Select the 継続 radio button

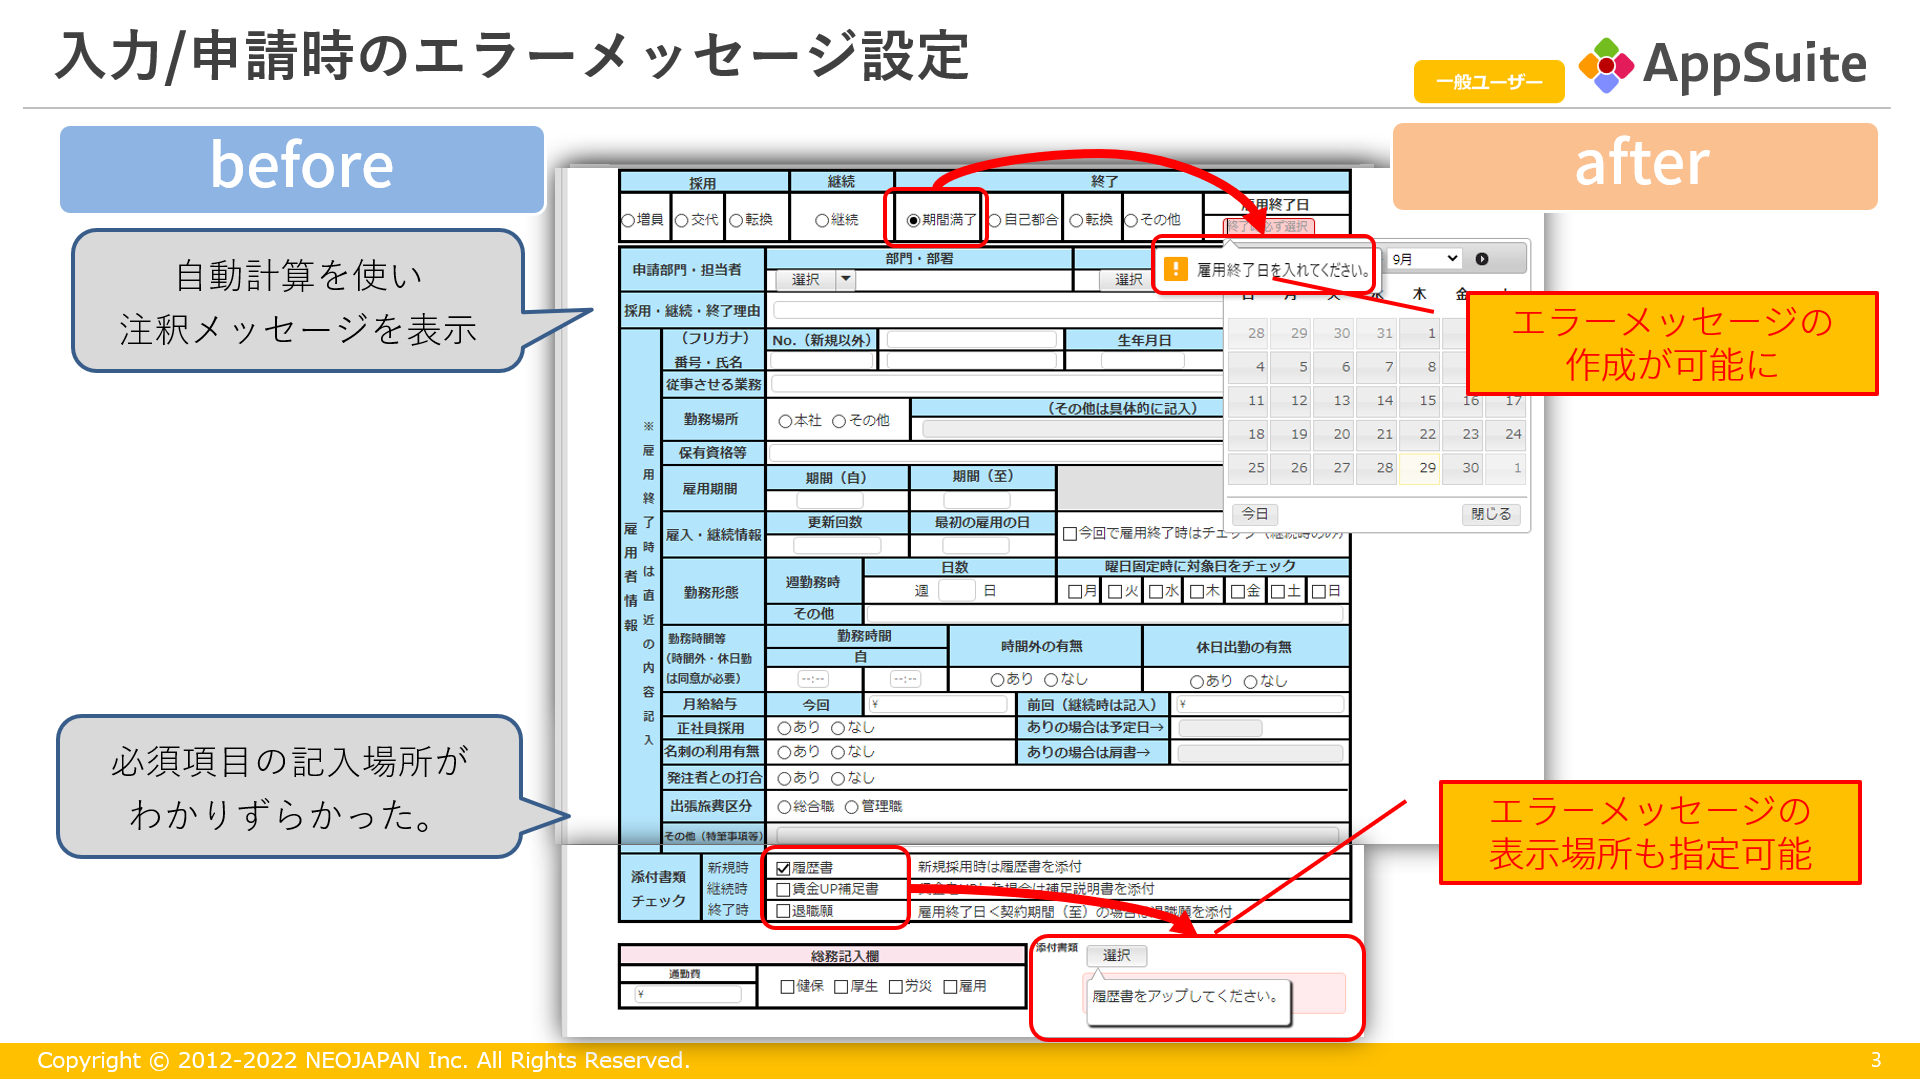coord(822,220)
